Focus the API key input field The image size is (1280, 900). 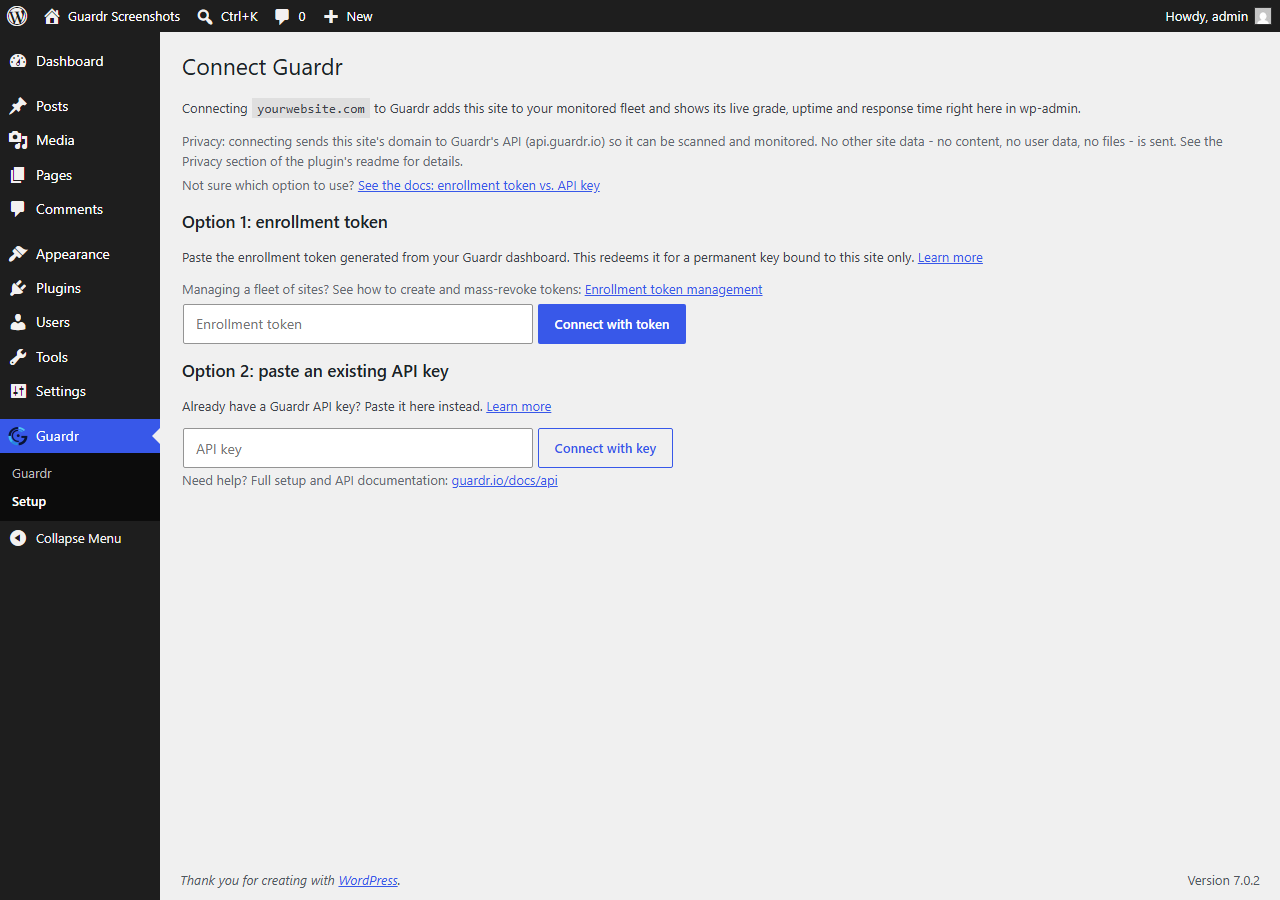click(x=358, y=448)
